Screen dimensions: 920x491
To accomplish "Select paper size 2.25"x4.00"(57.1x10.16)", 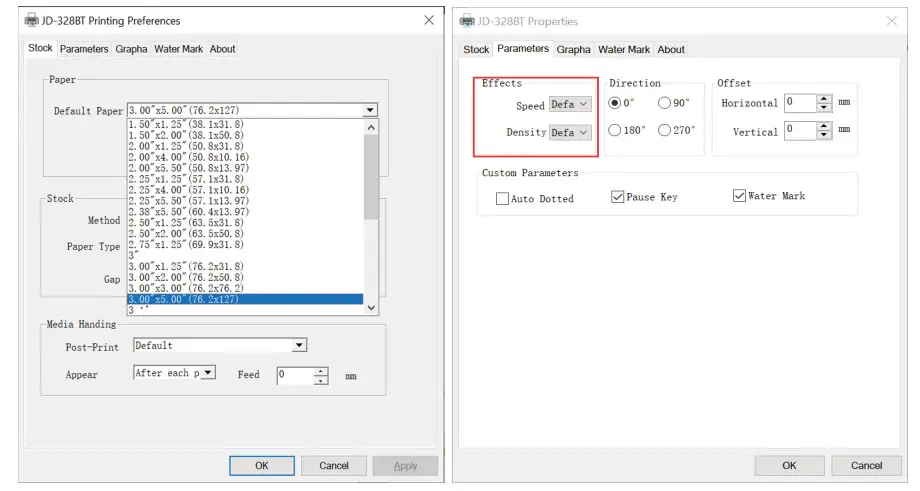I will point(245,190).
